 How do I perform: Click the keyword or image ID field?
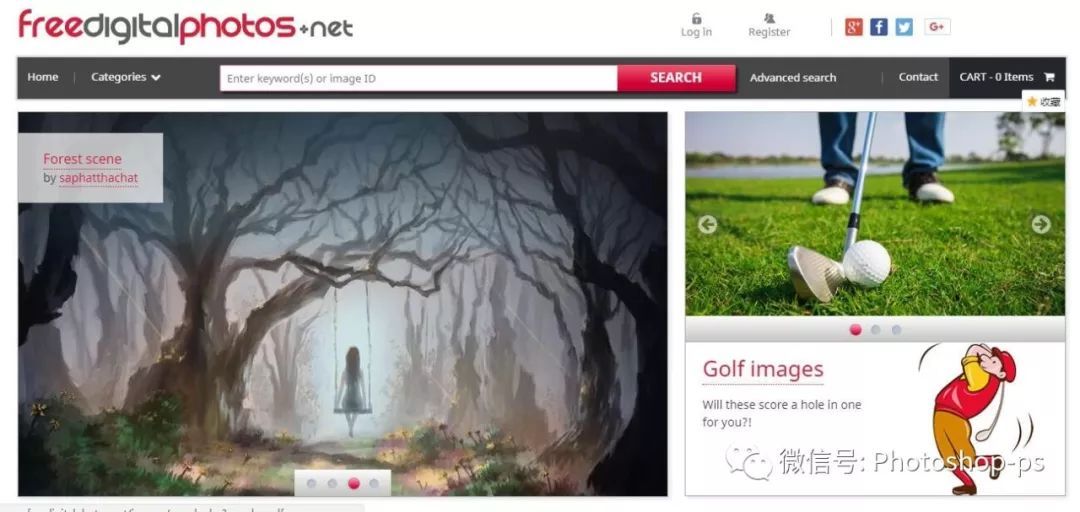tap(418, 78)
